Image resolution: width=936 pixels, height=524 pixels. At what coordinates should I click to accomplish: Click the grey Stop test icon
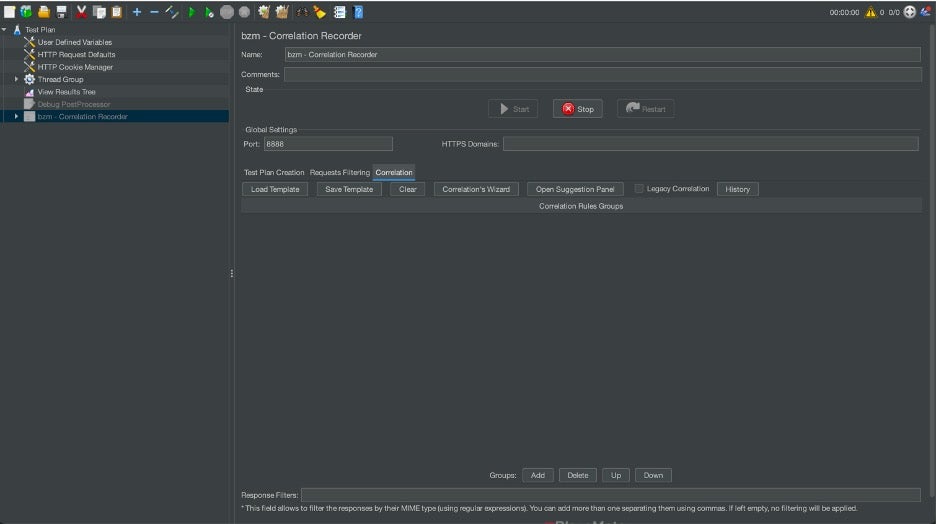click(227, 12)
